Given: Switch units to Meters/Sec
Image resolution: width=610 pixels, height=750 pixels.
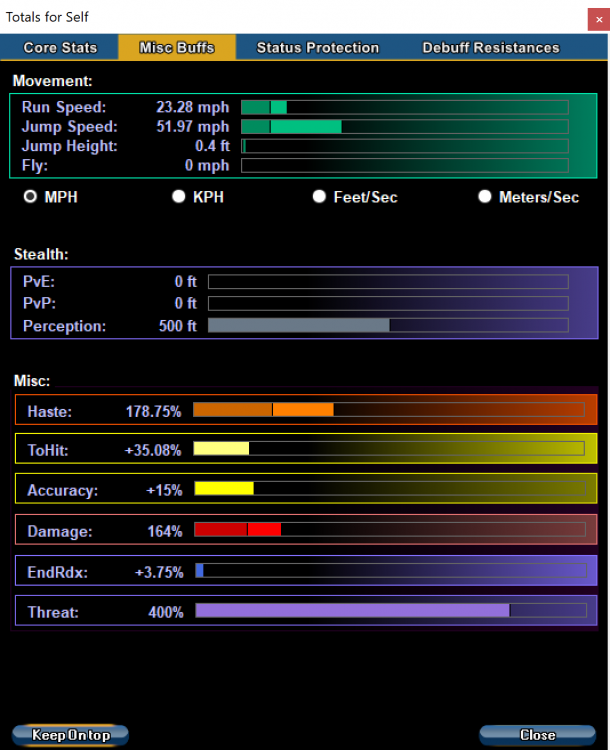Looking at the screenshot, I should (485, 197).
